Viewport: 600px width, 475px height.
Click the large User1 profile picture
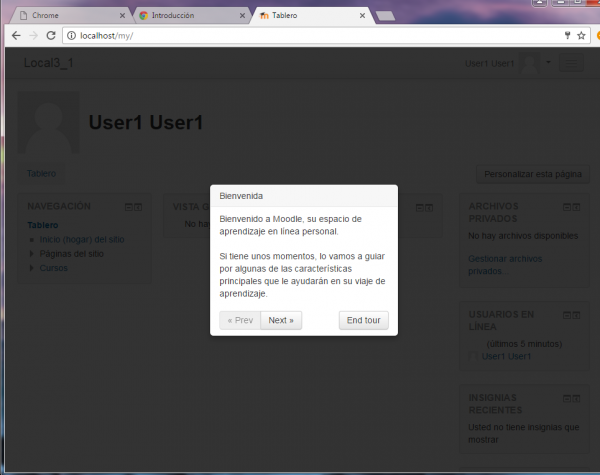[49, 122]
